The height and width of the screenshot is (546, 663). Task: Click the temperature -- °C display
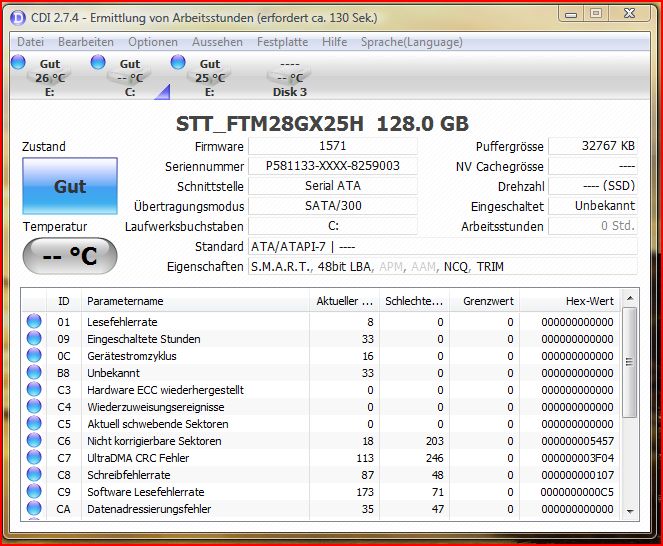pyautogui.click(x=70, y=256)
